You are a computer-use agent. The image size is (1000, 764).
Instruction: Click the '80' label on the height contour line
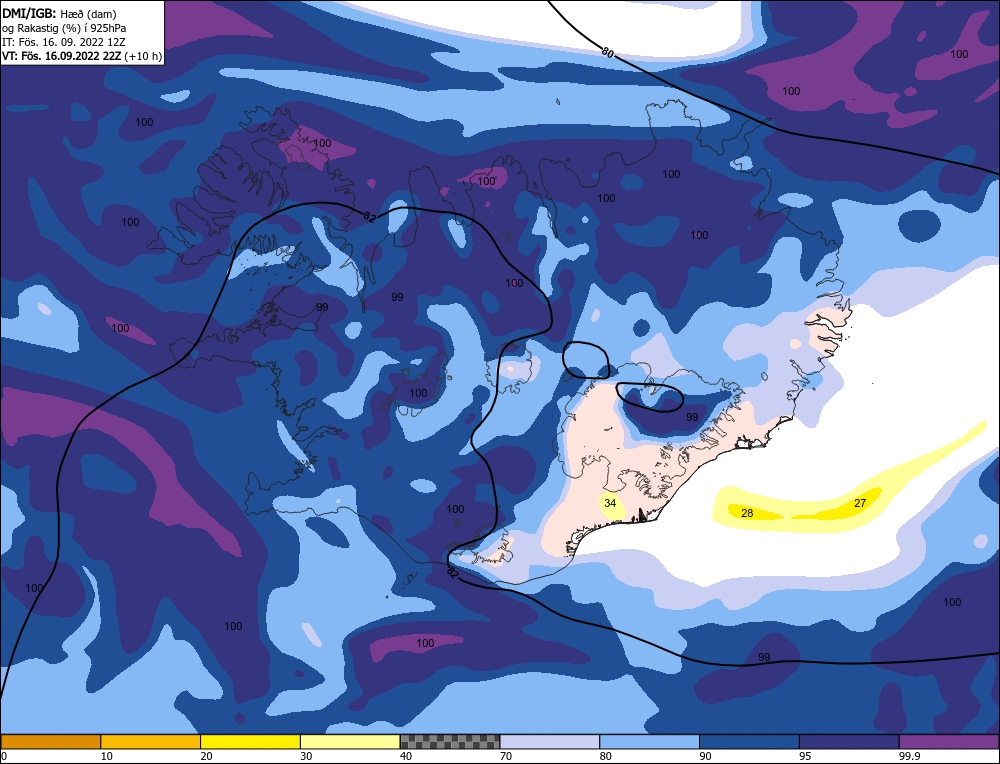(608, 54)
